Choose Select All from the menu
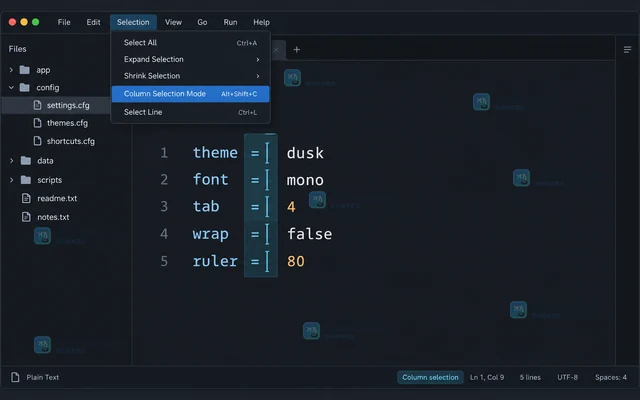The height and width of the screenshot is (400, 640). [x=191, y=43]
